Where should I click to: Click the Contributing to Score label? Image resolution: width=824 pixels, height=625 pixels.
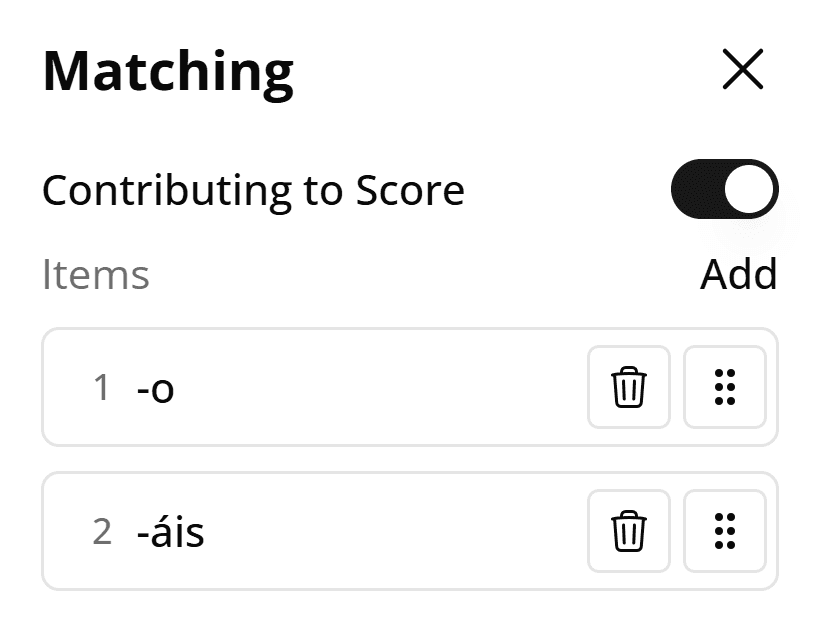coord(253,190)
